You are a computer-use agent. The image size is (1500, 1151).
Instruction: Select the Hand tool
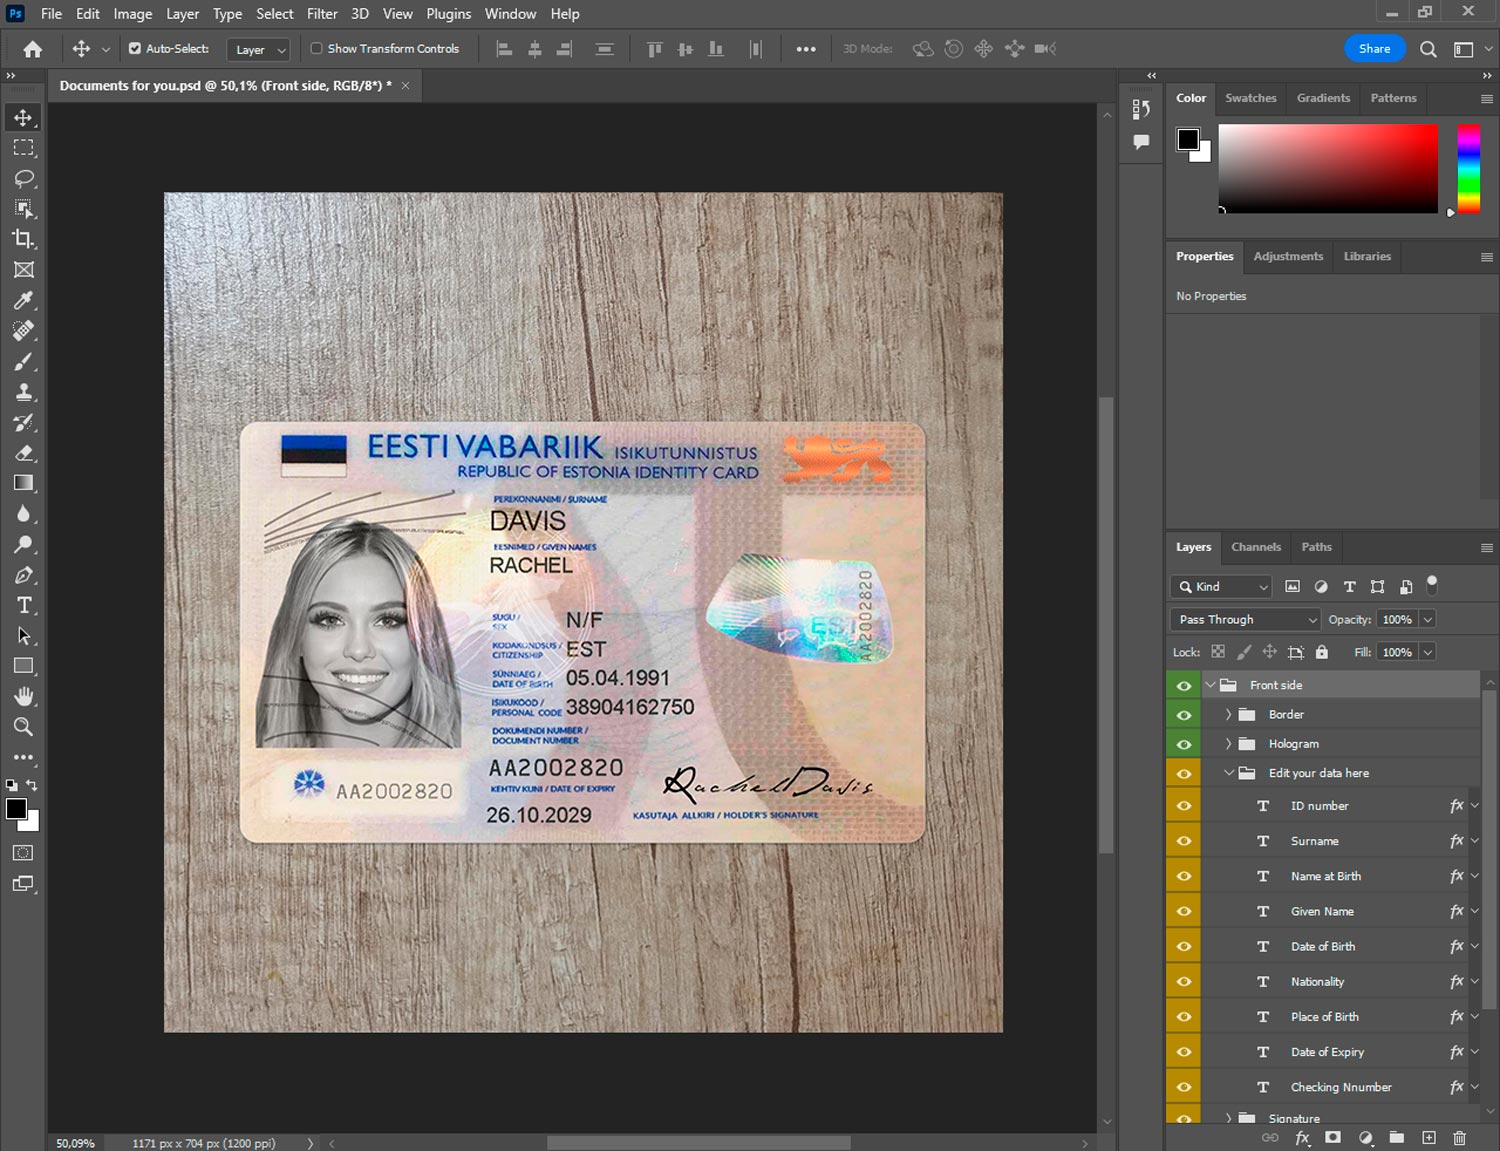23,696
